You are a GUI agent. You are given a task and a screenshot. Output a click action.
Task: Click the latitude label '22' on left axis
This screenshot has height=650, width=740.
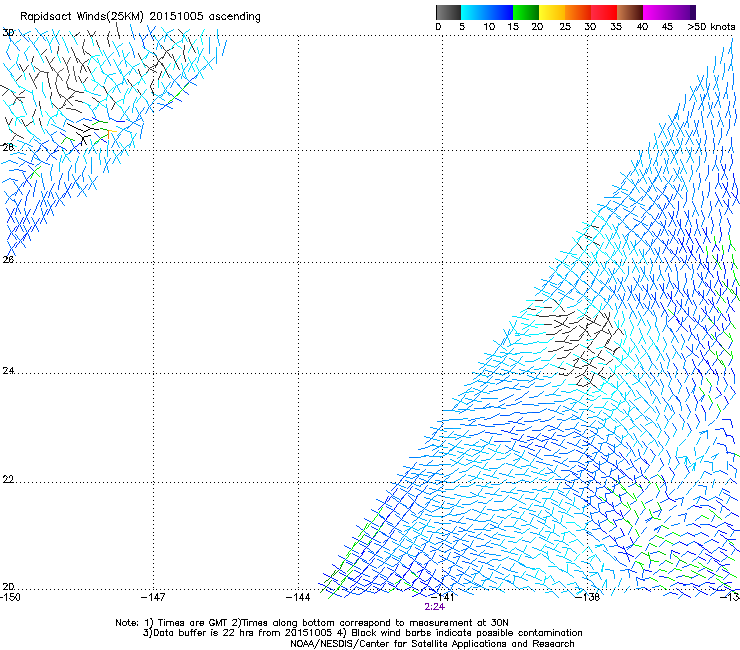(x=8, y=479)
